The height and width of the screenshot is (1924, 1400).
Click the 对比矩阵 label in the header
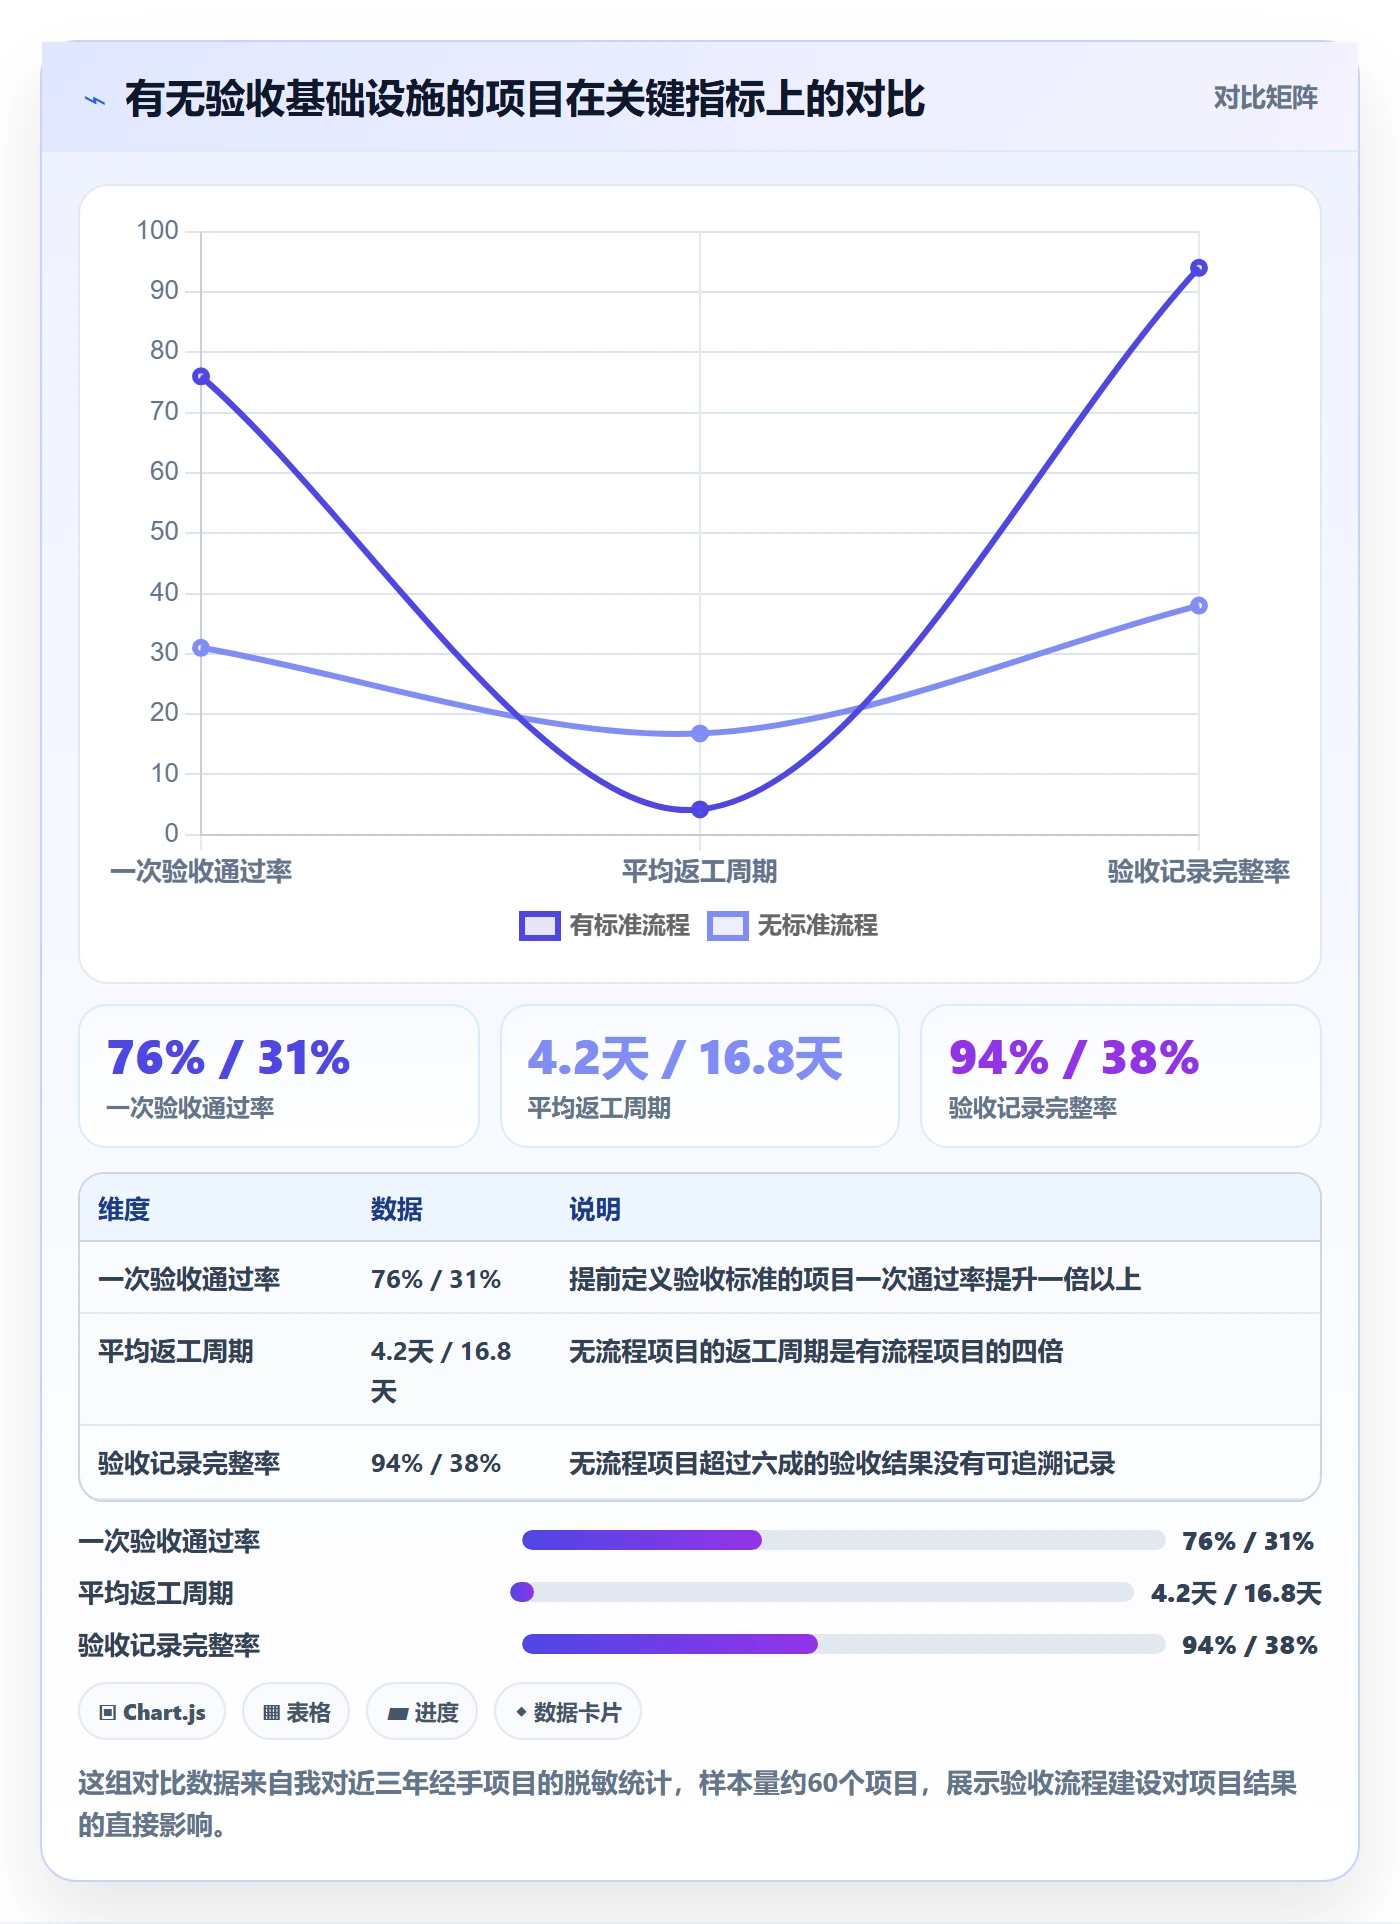[x=1265, y=98]
